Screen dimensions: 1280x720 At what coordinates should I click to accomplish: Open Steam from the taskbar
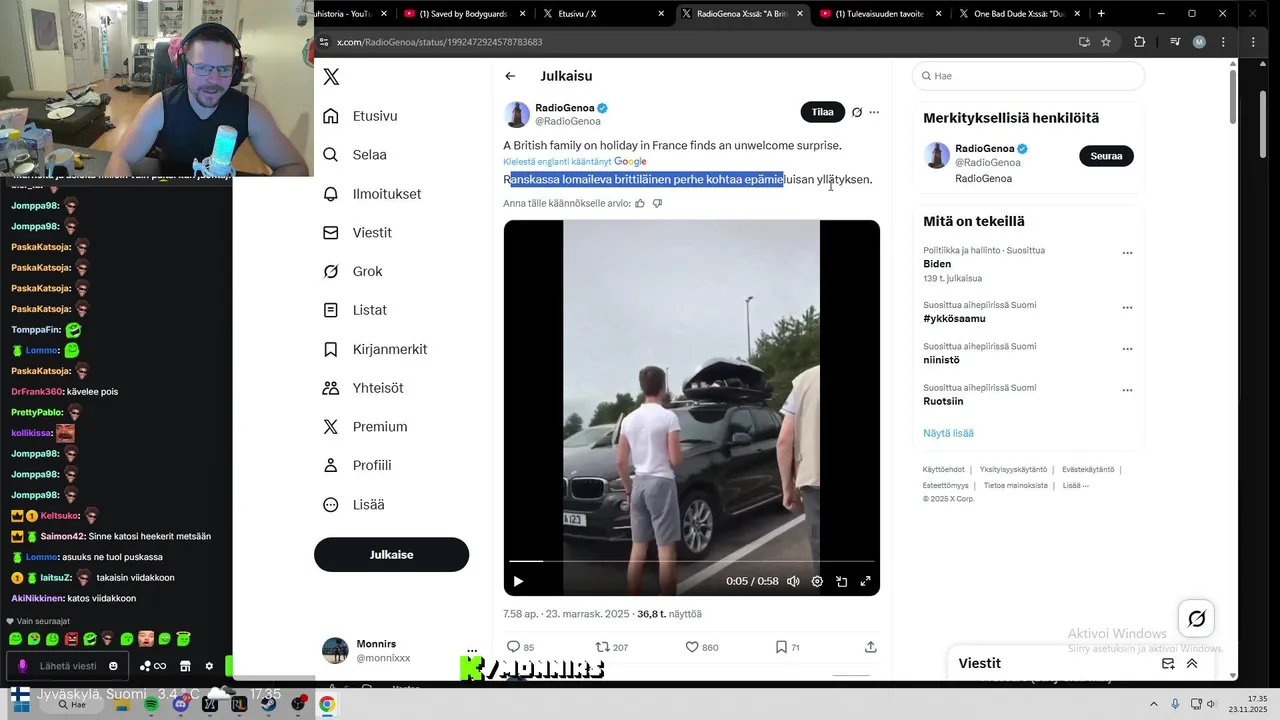[268, 704]
